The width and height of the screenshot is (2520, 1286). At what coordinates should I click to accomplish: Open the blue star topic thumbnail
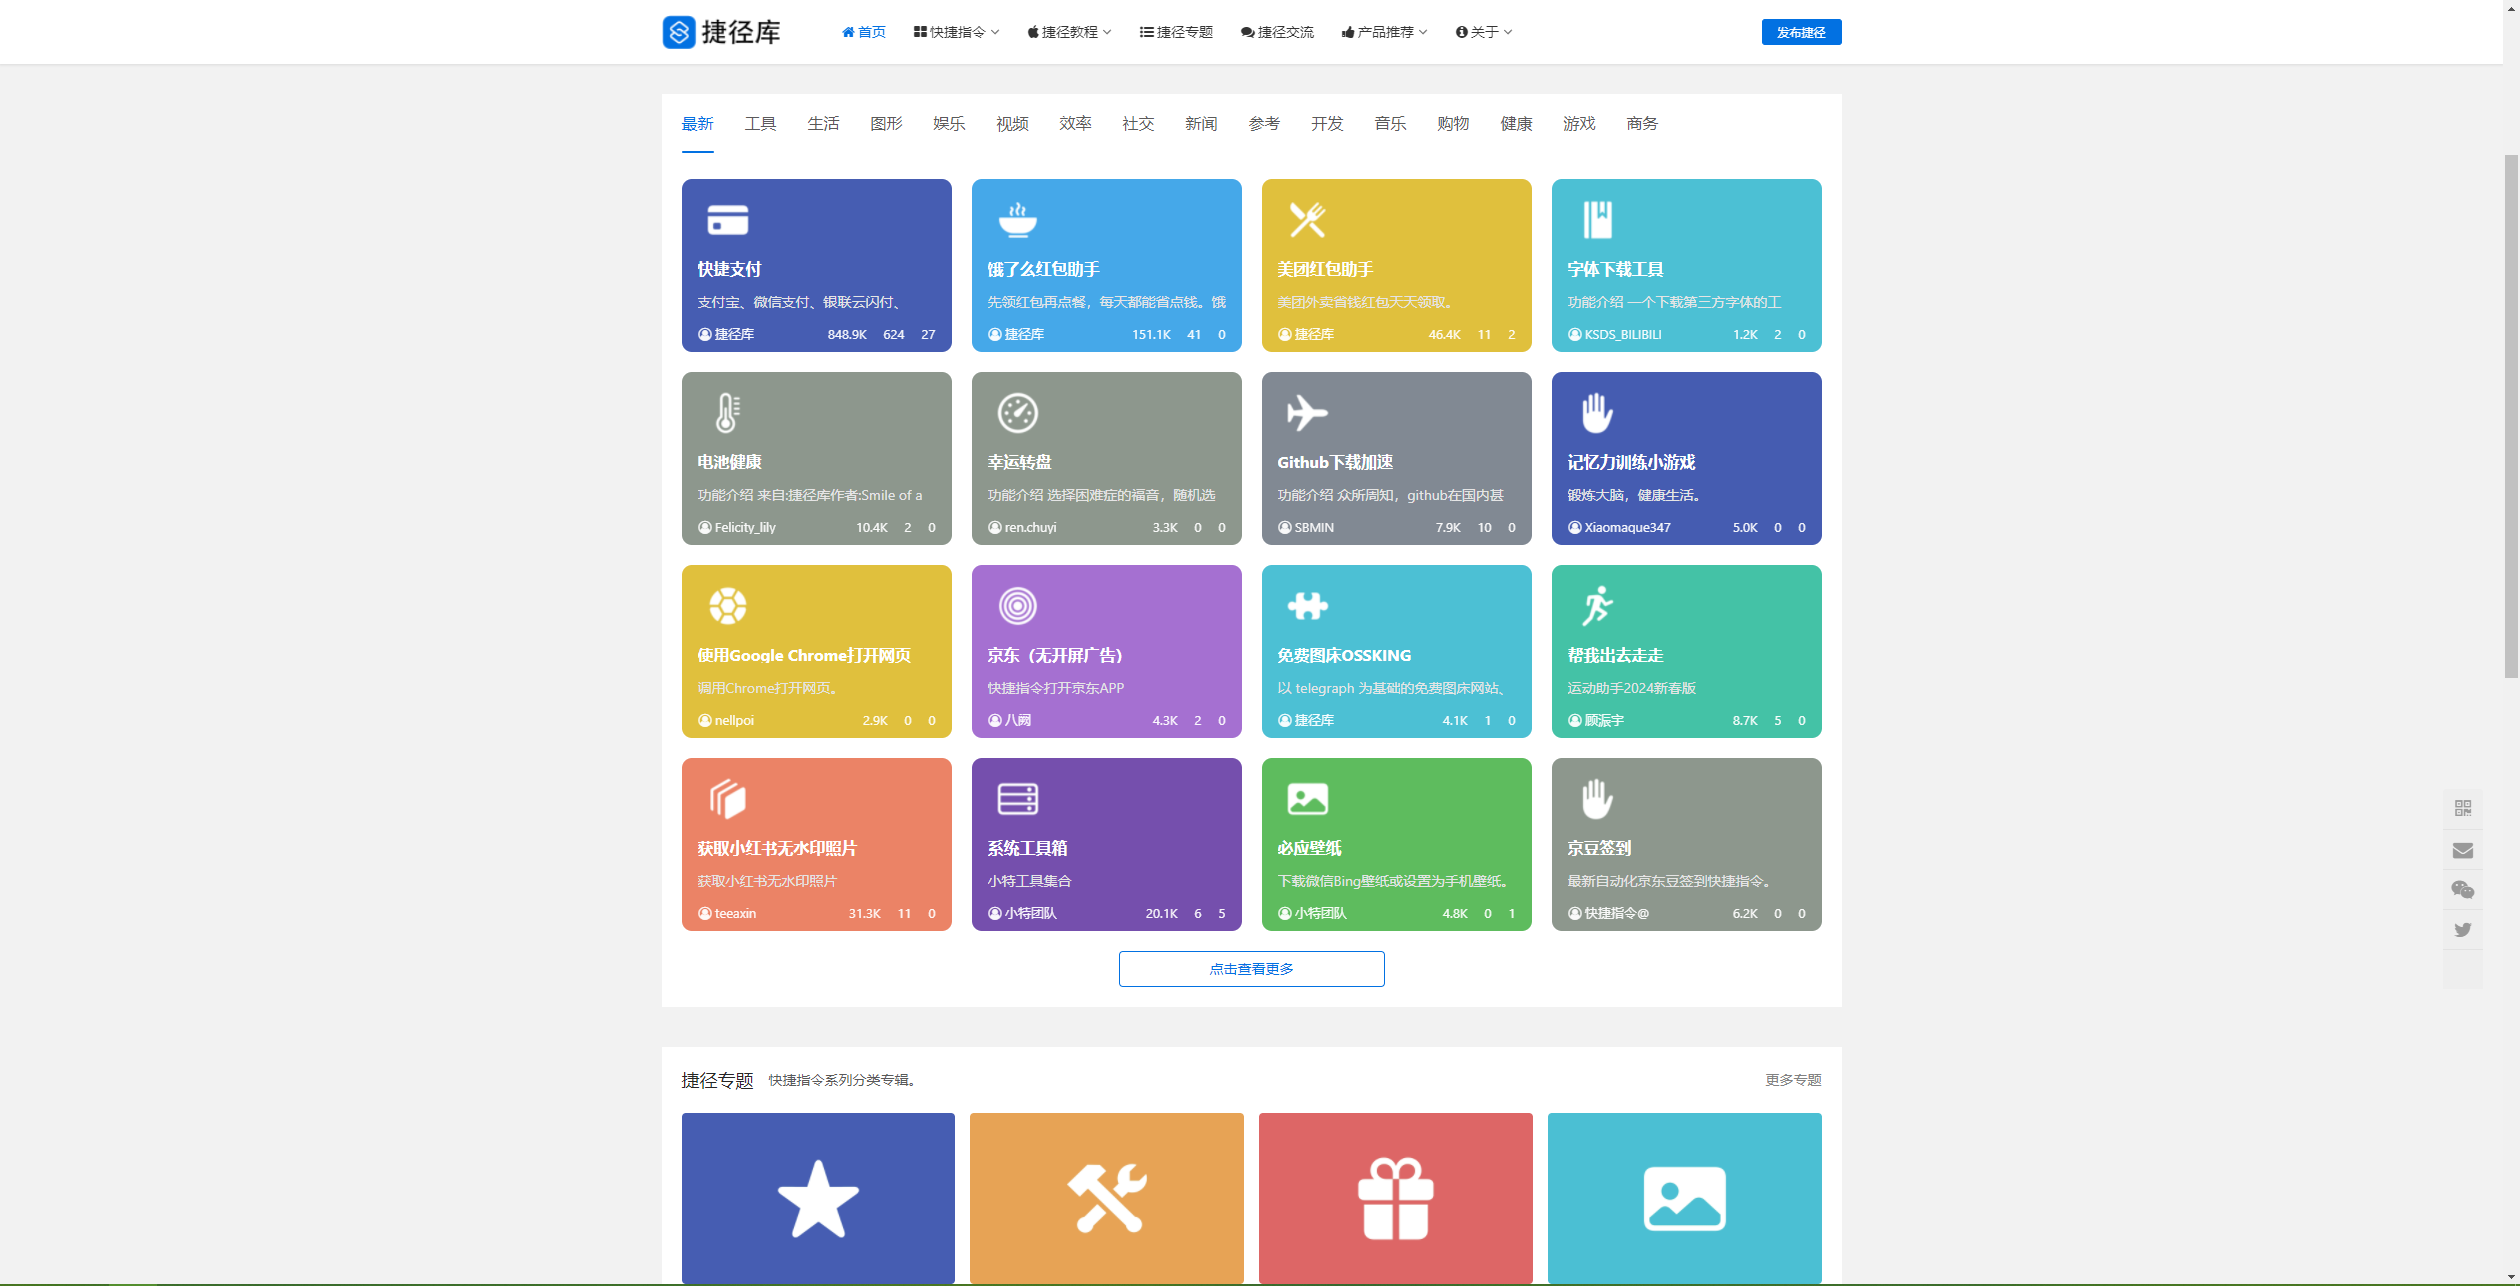tap(818, 1198)
